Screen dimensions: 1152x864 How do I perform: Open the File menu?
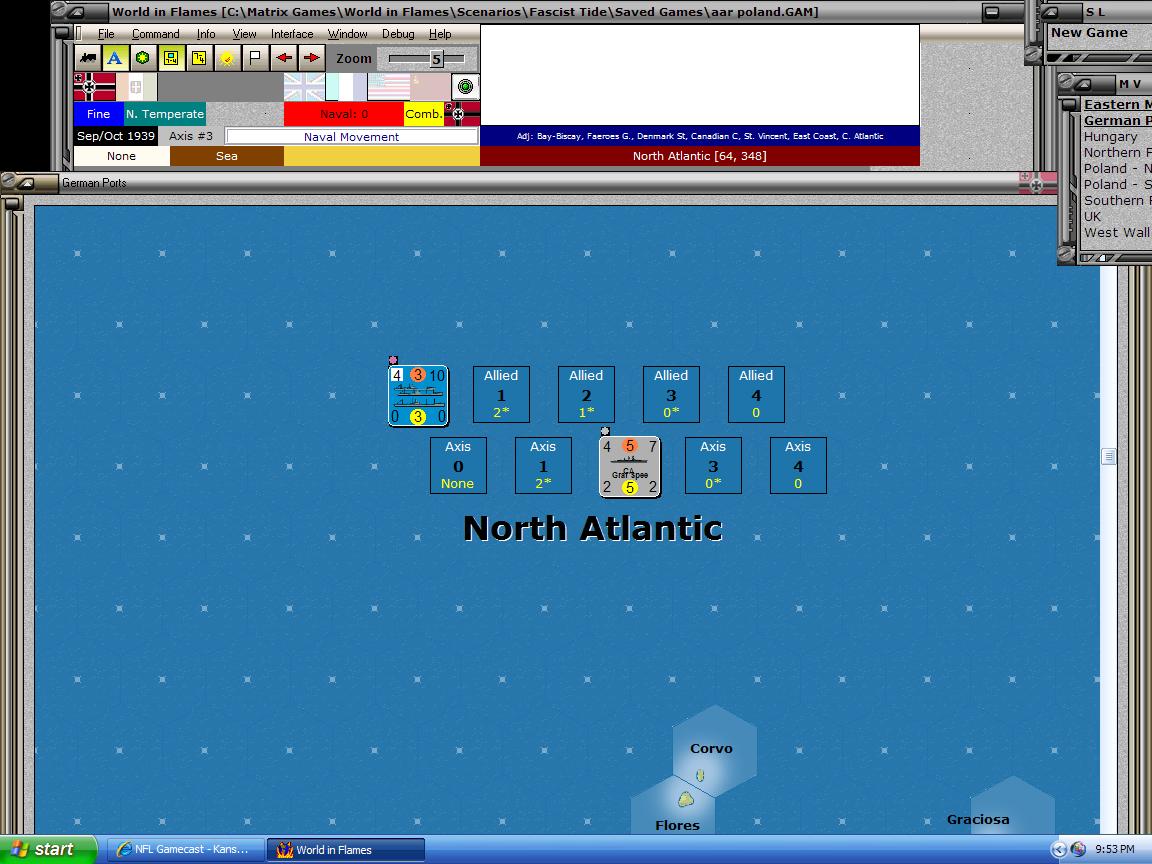106,34
